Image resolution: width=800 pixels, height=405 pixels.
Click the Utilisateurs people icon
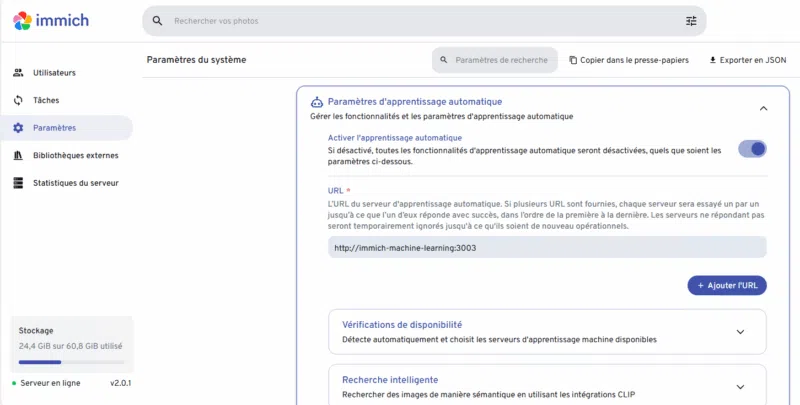click(x=18, y=73)
